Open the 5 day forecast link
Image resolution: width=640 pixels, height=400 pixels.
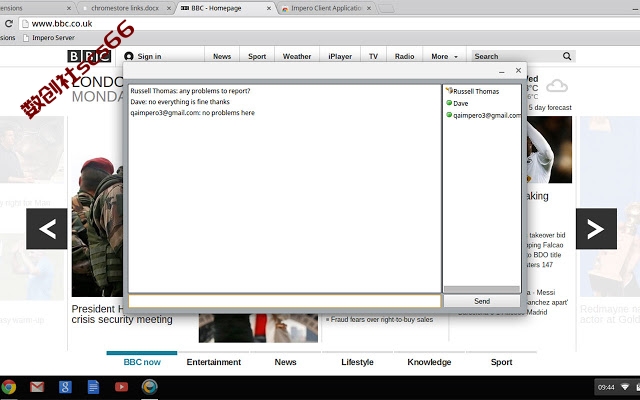click(550, 107)
